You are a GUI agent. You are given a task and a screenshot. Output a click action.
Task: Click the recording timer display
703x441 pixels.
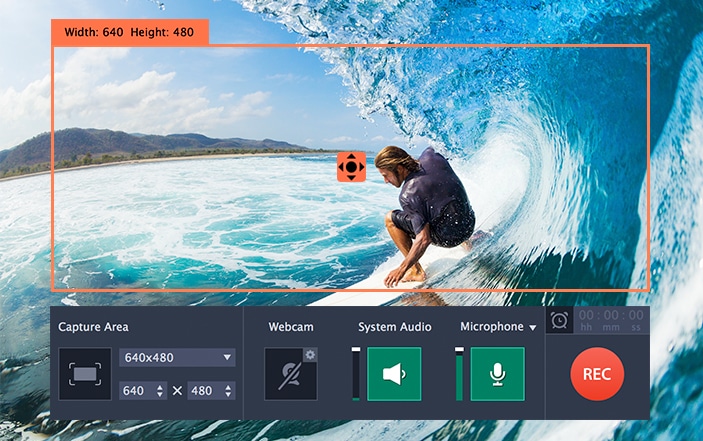610,320
